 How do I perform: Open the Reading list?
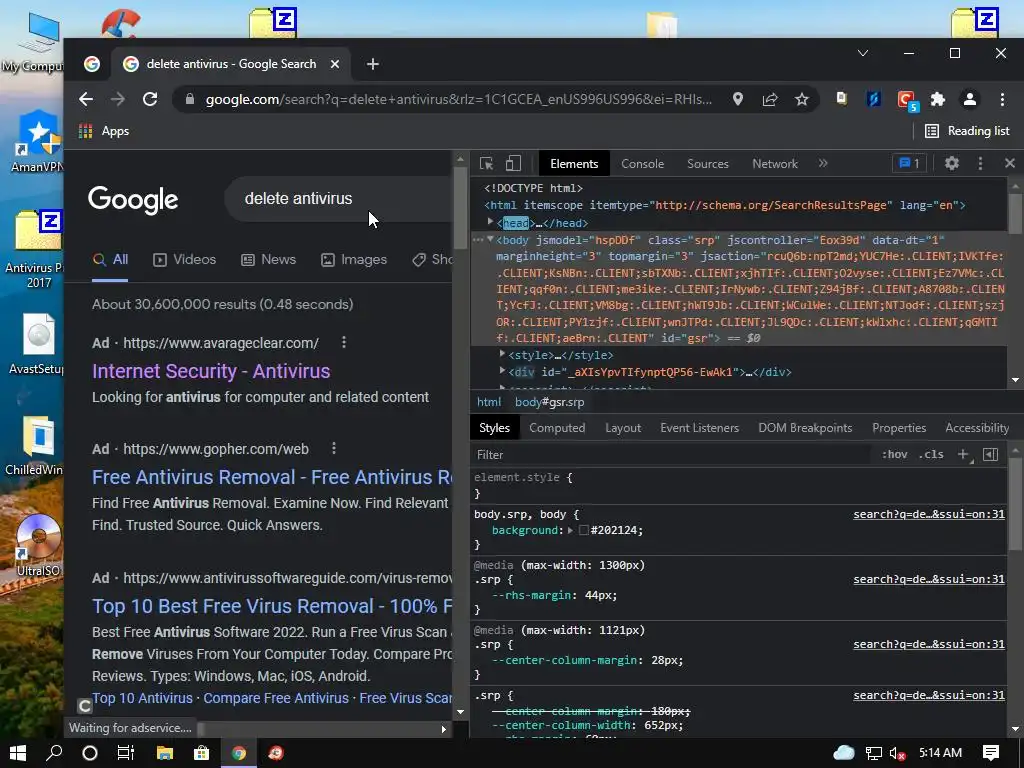pos(967,131)
